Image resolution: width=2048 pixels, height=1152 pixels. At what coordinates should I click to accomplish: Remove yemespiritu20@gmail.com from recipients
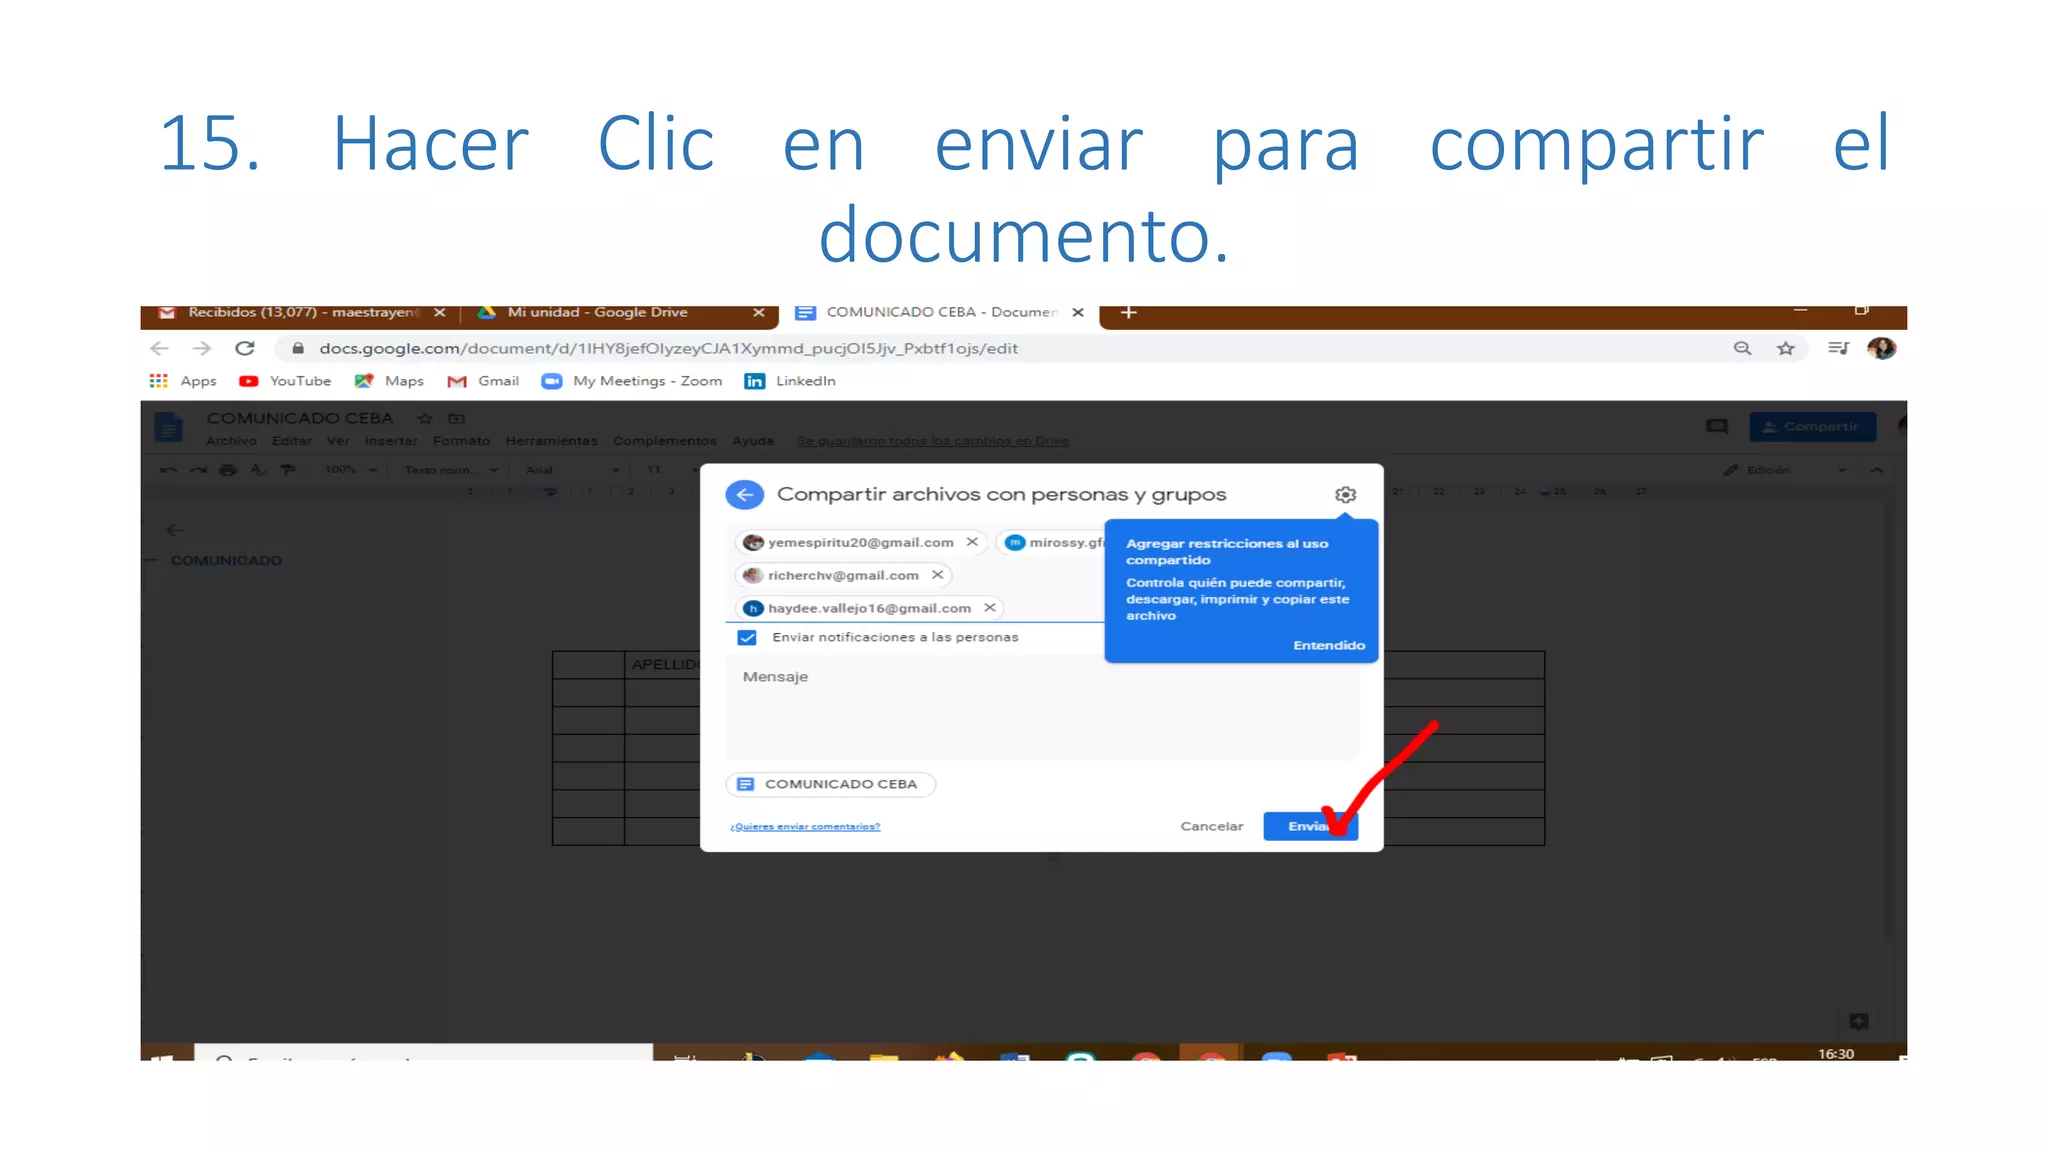click(972, 542)
